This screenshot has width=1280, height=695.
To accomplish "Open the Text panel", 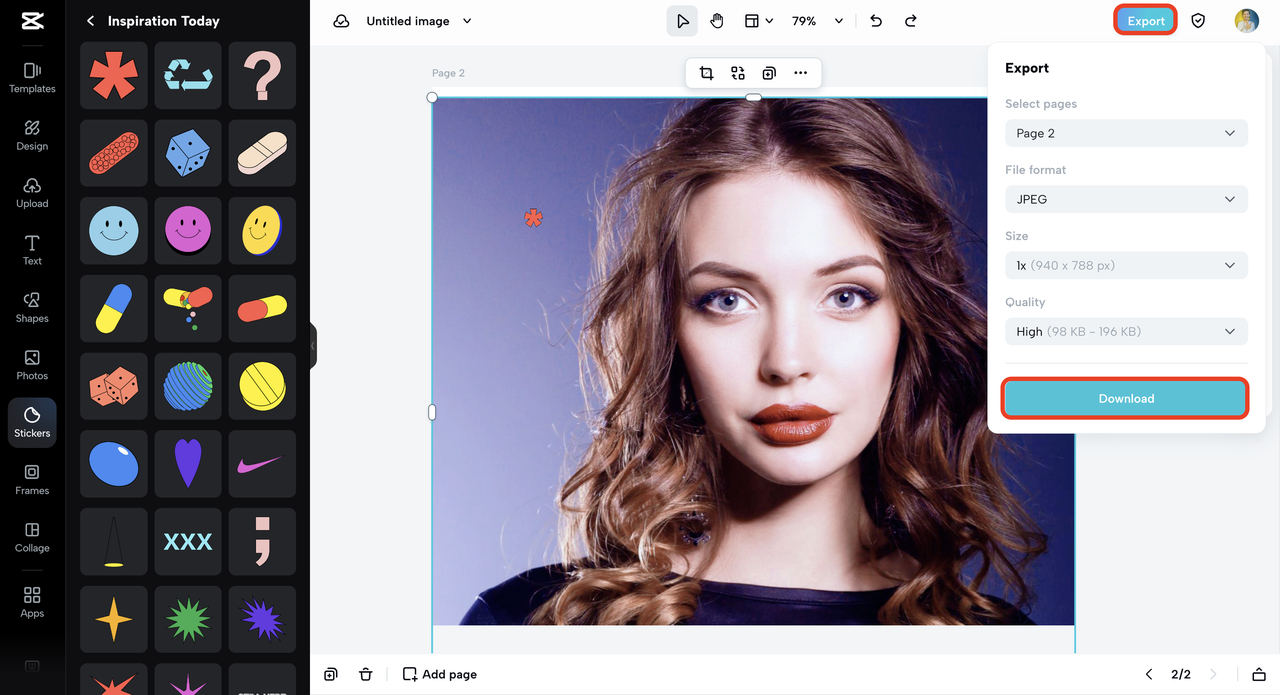I will coord(32,250).
